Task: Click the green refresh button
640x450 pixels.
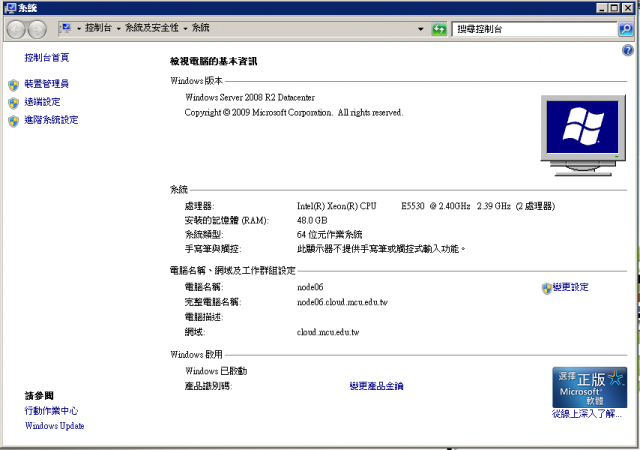Action: tap(439, 29)
